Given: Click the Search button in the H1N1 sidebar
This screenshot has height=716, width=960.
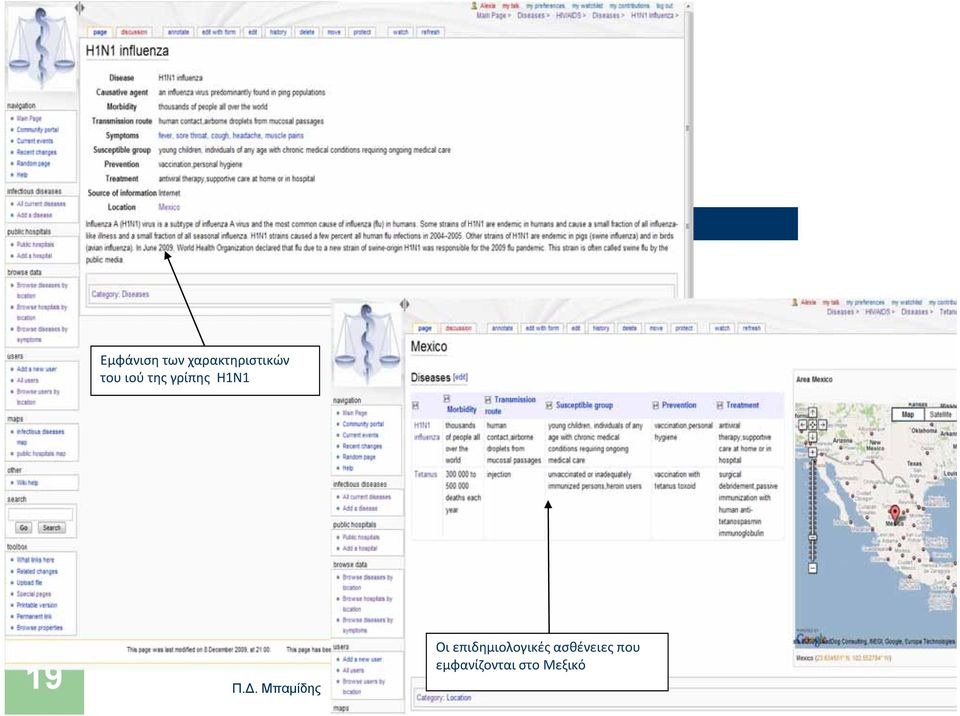Looking at the screenshot, I should [51, 528].
